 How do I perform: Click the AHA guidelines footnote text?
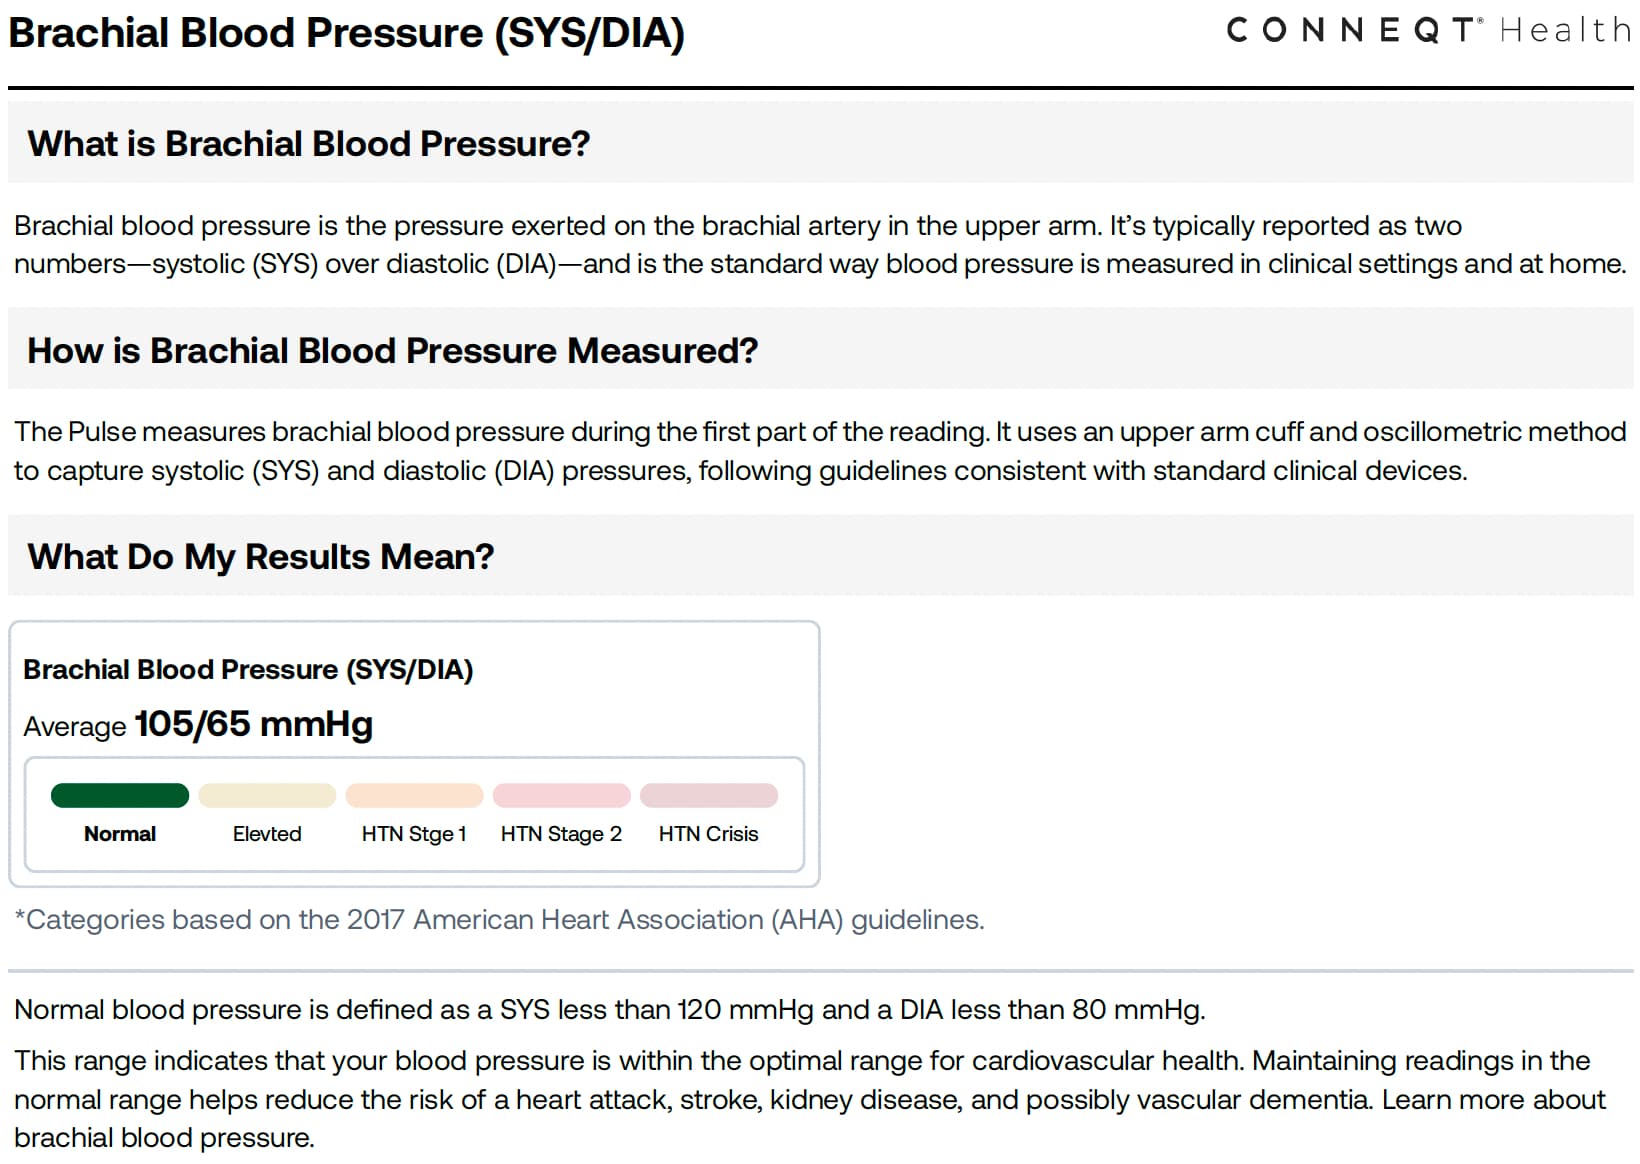pos(500,920)
